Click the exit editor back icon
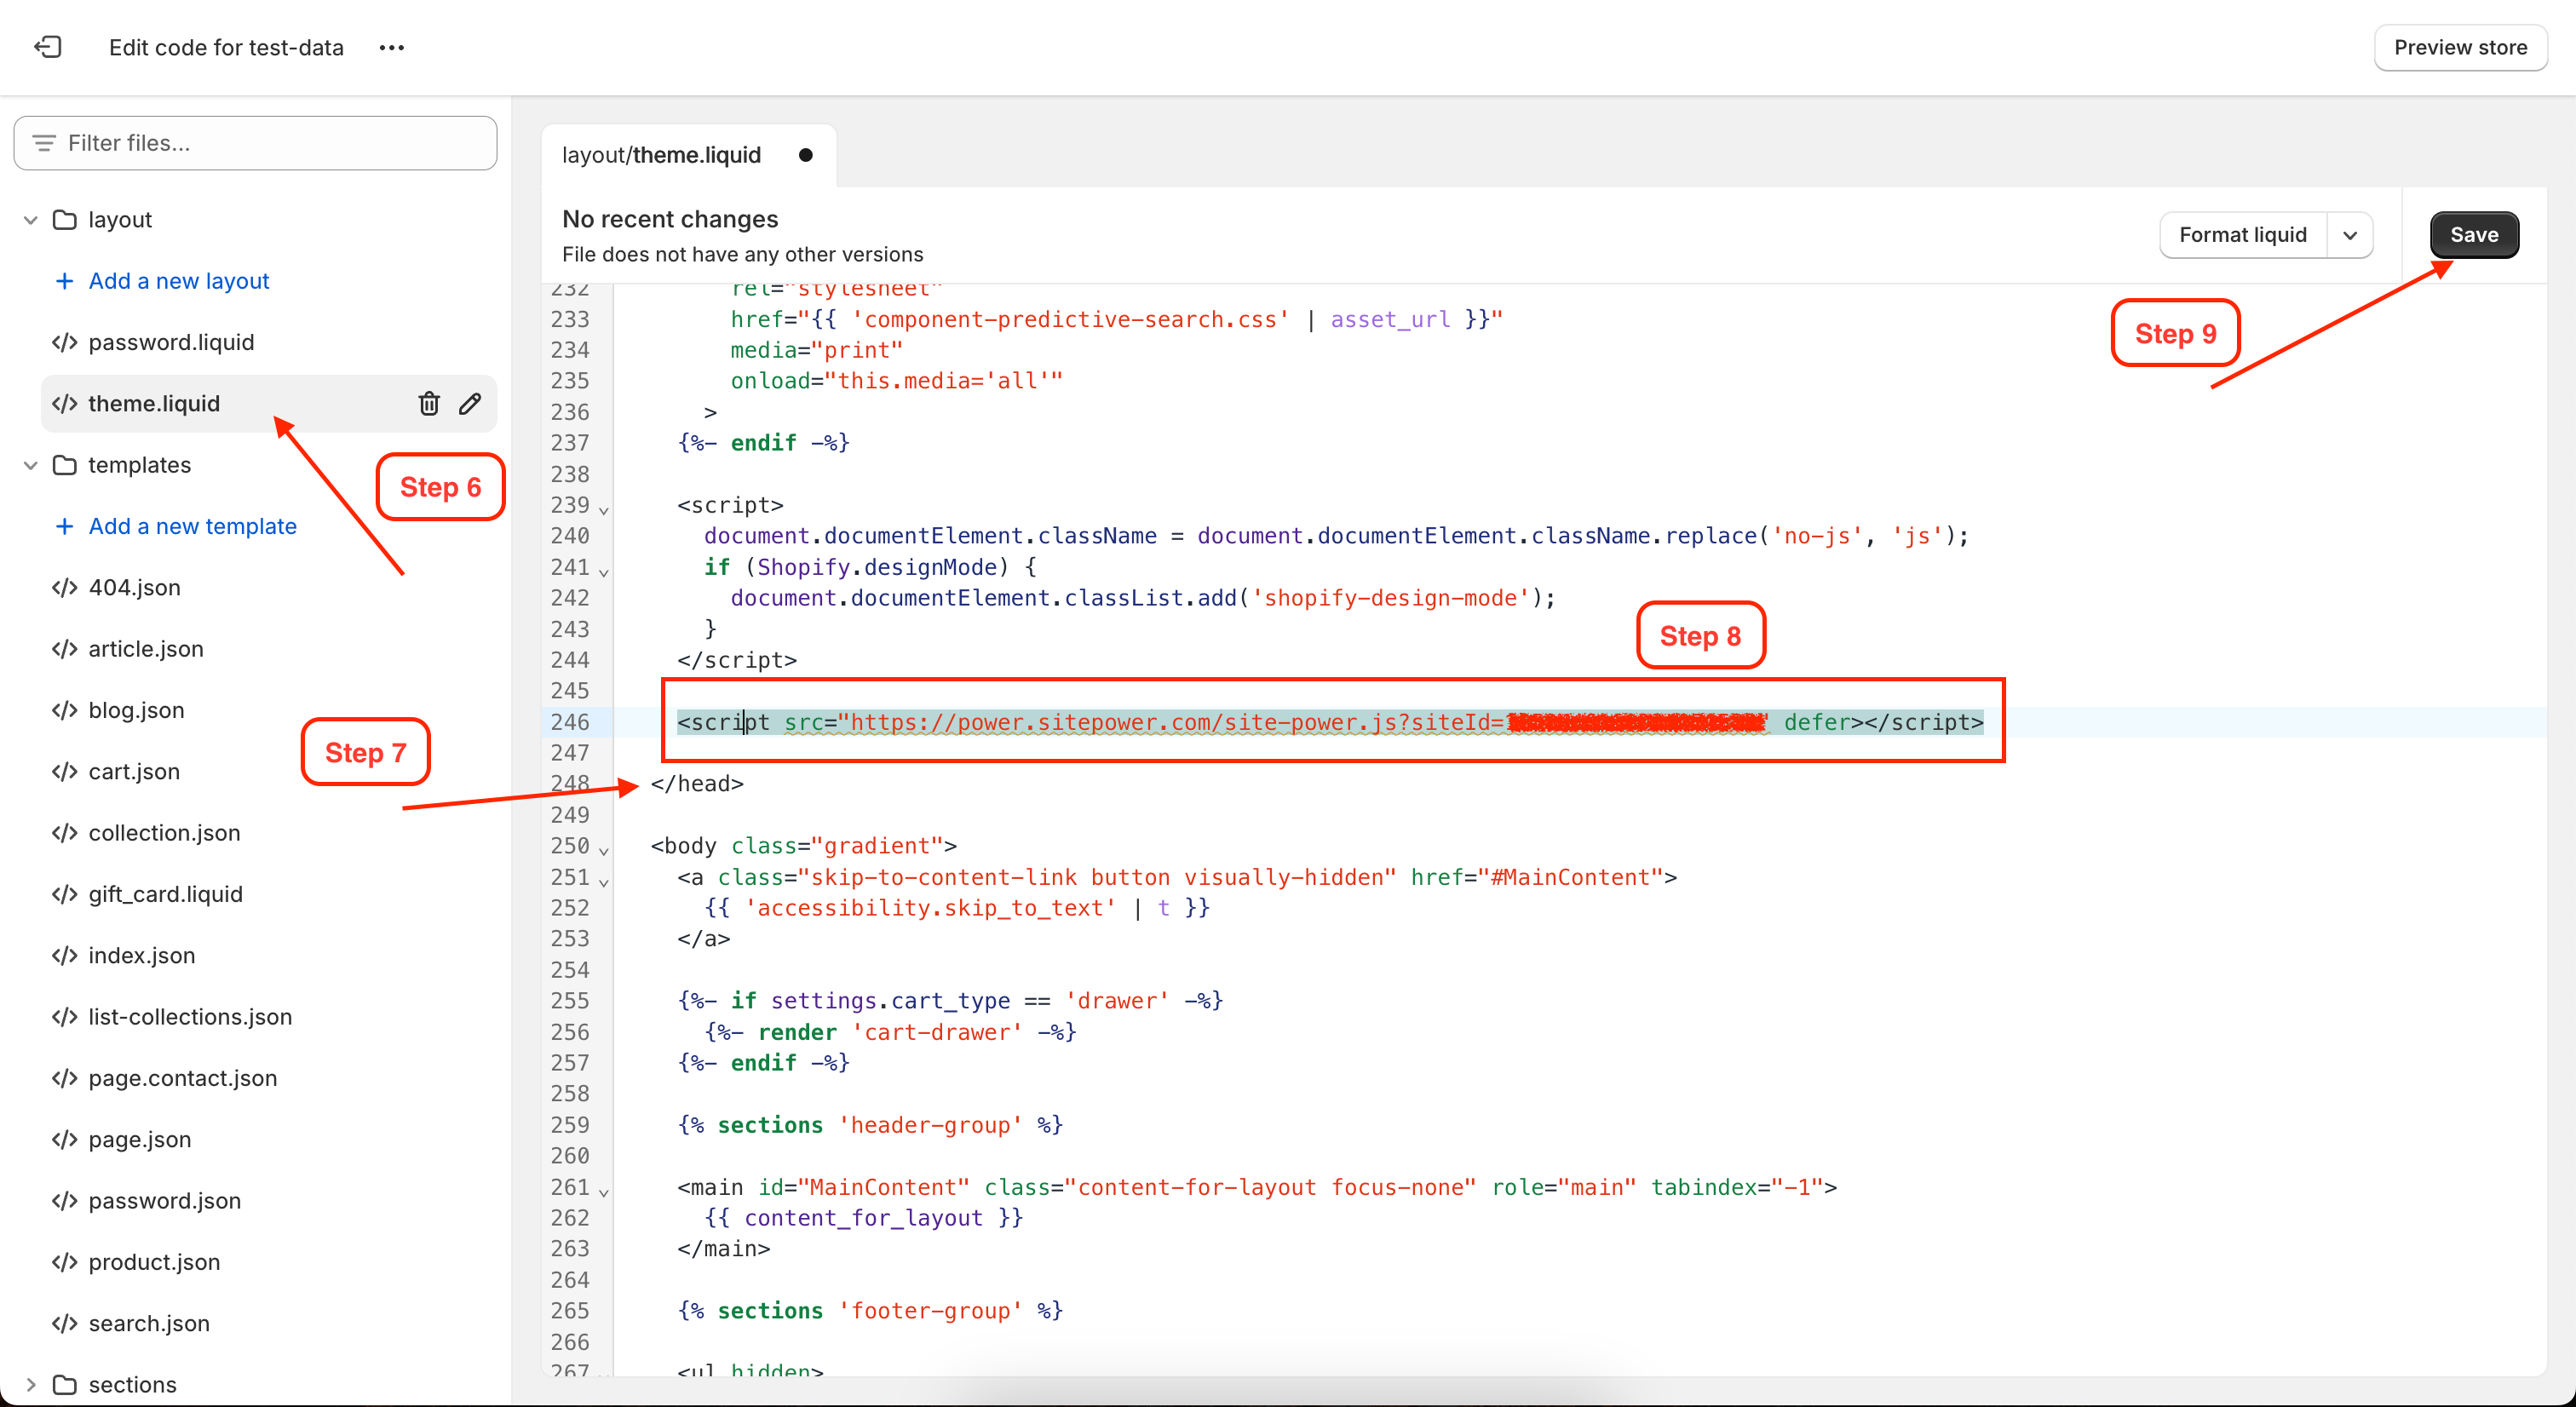The image size is (2576, 1407). [x=47, y=47]
